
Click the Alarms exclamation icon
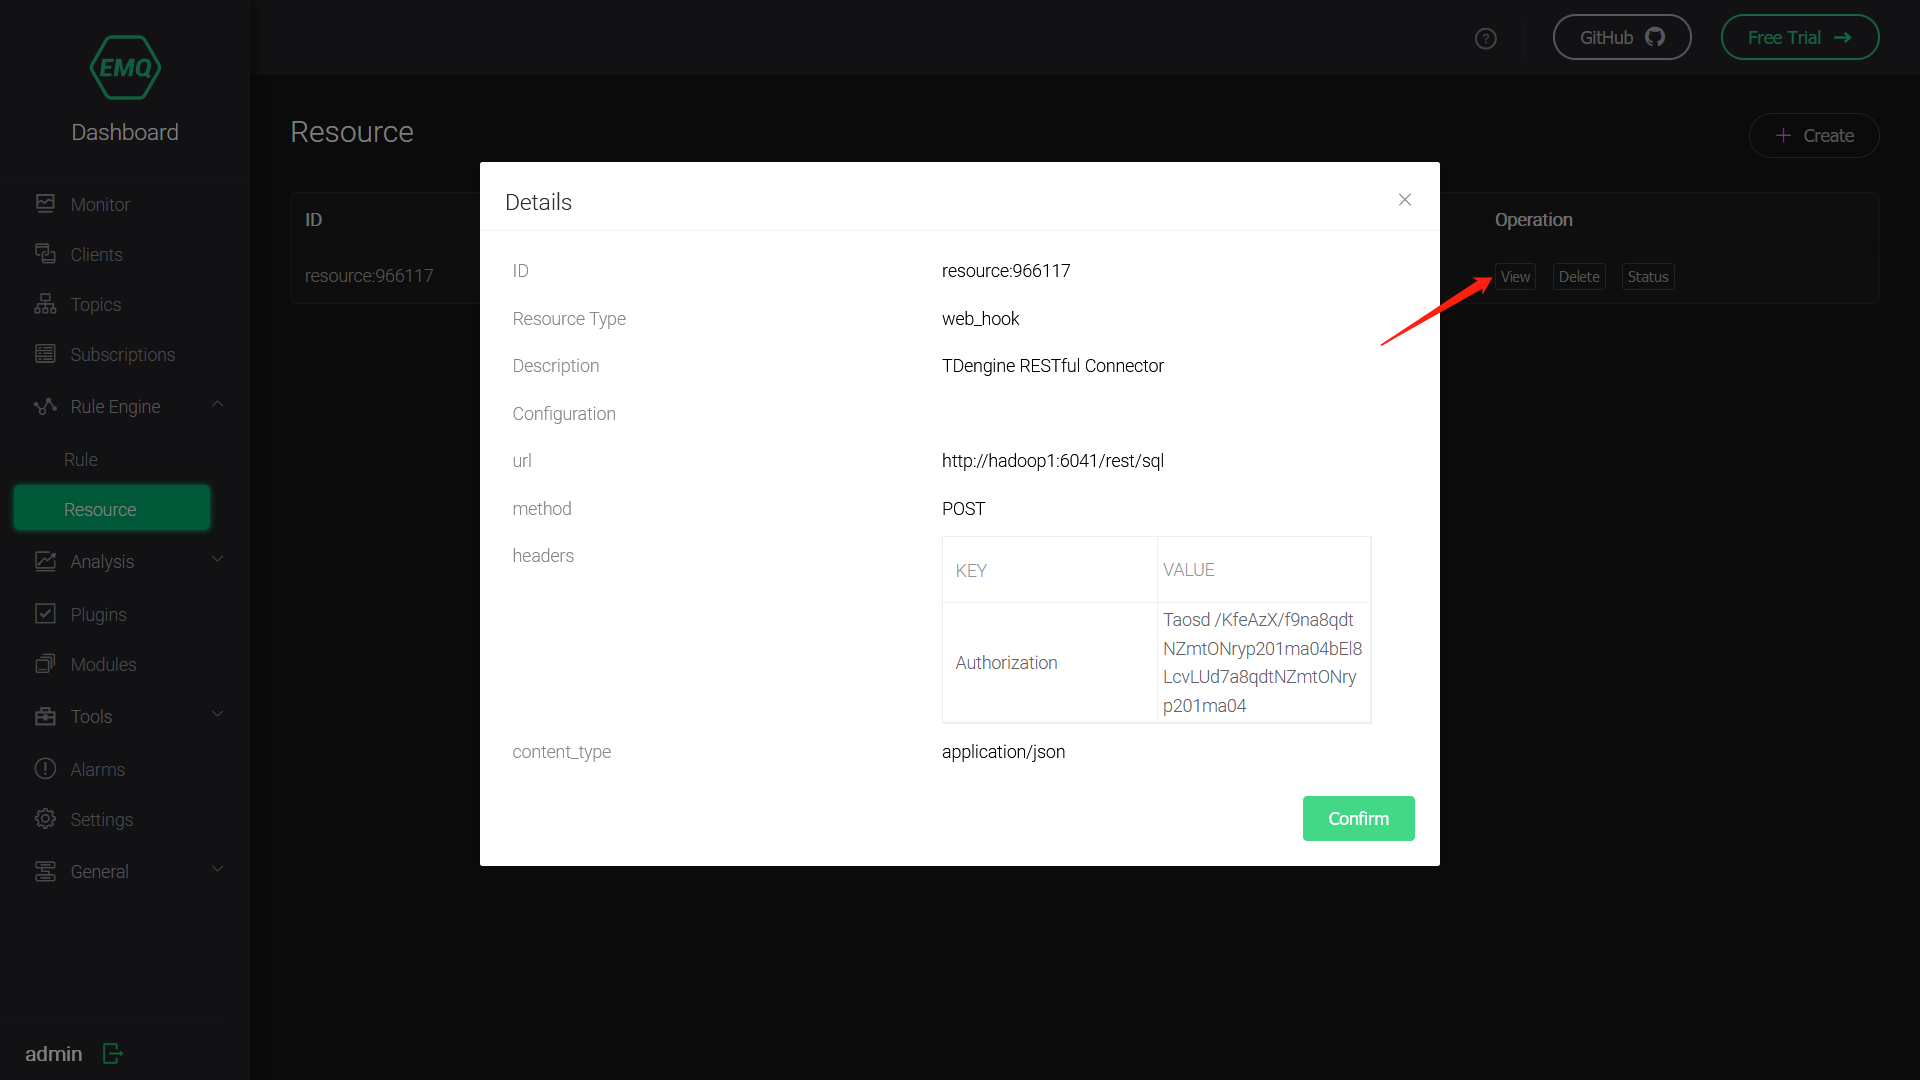click(x=45, y=769)
